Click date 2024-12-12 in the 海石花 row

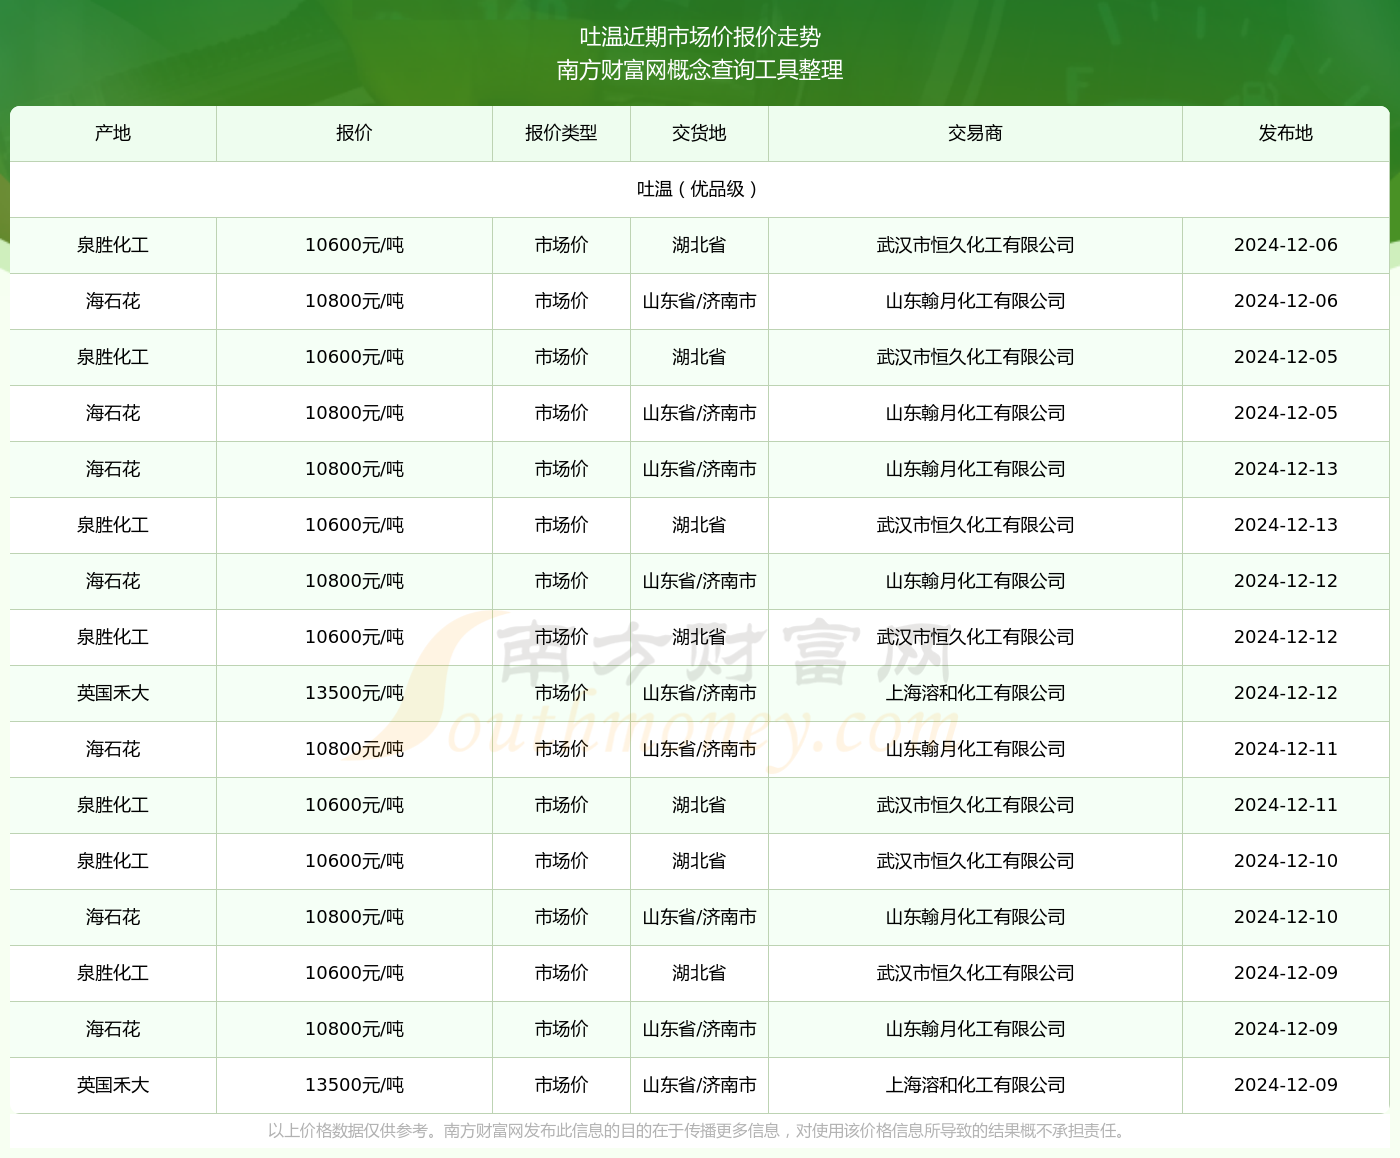pos(1286,581)
